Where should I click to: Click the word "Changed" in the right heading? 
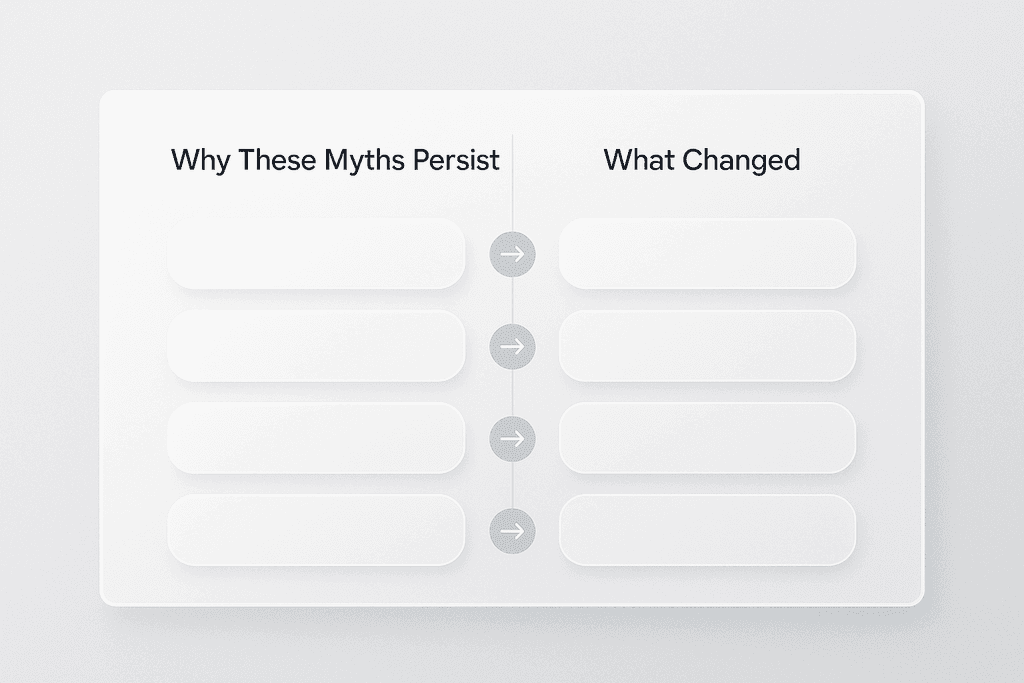point(741,160)
